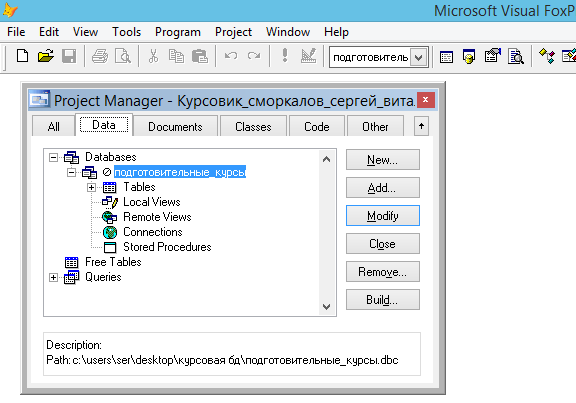Close the Project Manager window
Image resolution: width=576 pixels, height=403 pixels.
425,100
